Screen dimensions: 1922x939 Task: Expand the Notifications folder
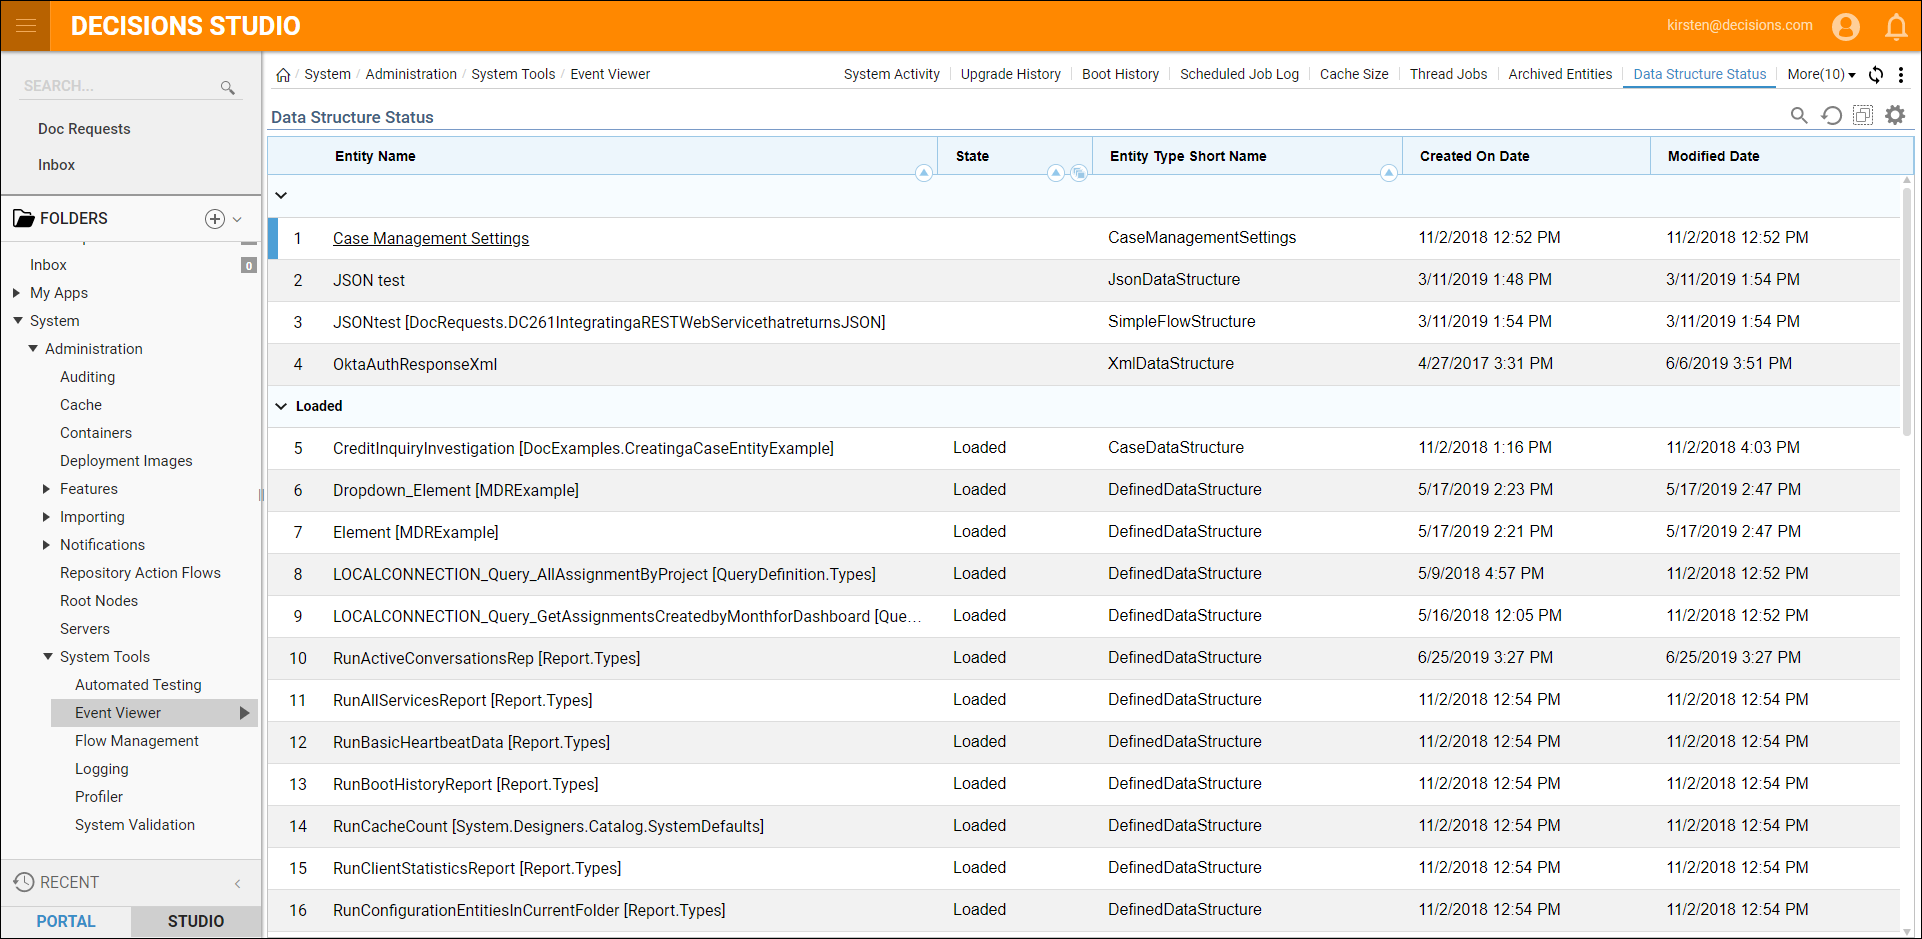[x=46, y=545]
